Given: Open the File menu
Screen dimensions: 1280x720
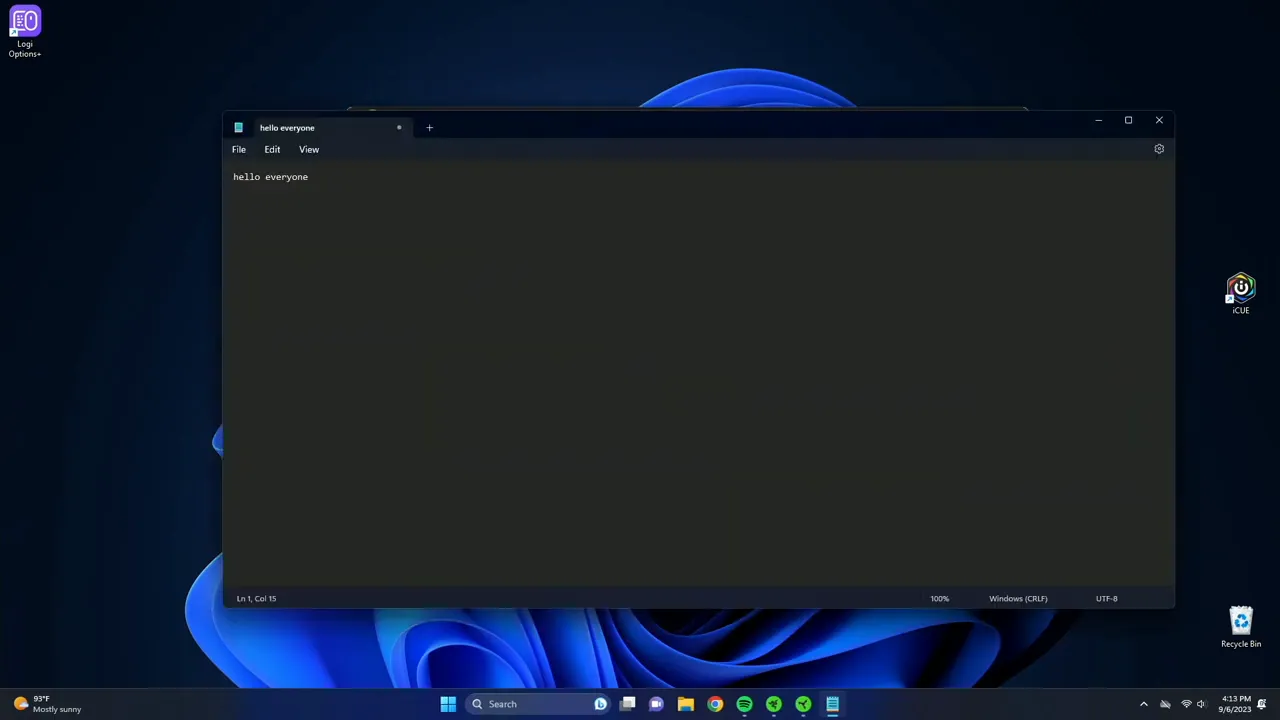Looking at the screenshot, I should (x=239, y=149).
